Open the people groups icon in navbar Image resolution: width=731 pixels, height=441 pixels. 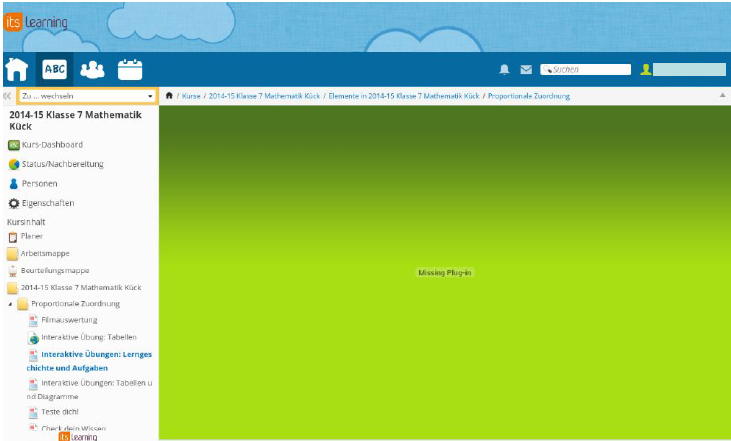92,70
